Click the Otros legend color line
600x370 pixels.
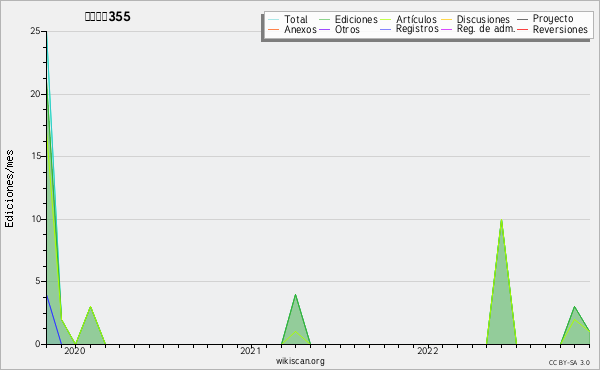click(324, 29)
